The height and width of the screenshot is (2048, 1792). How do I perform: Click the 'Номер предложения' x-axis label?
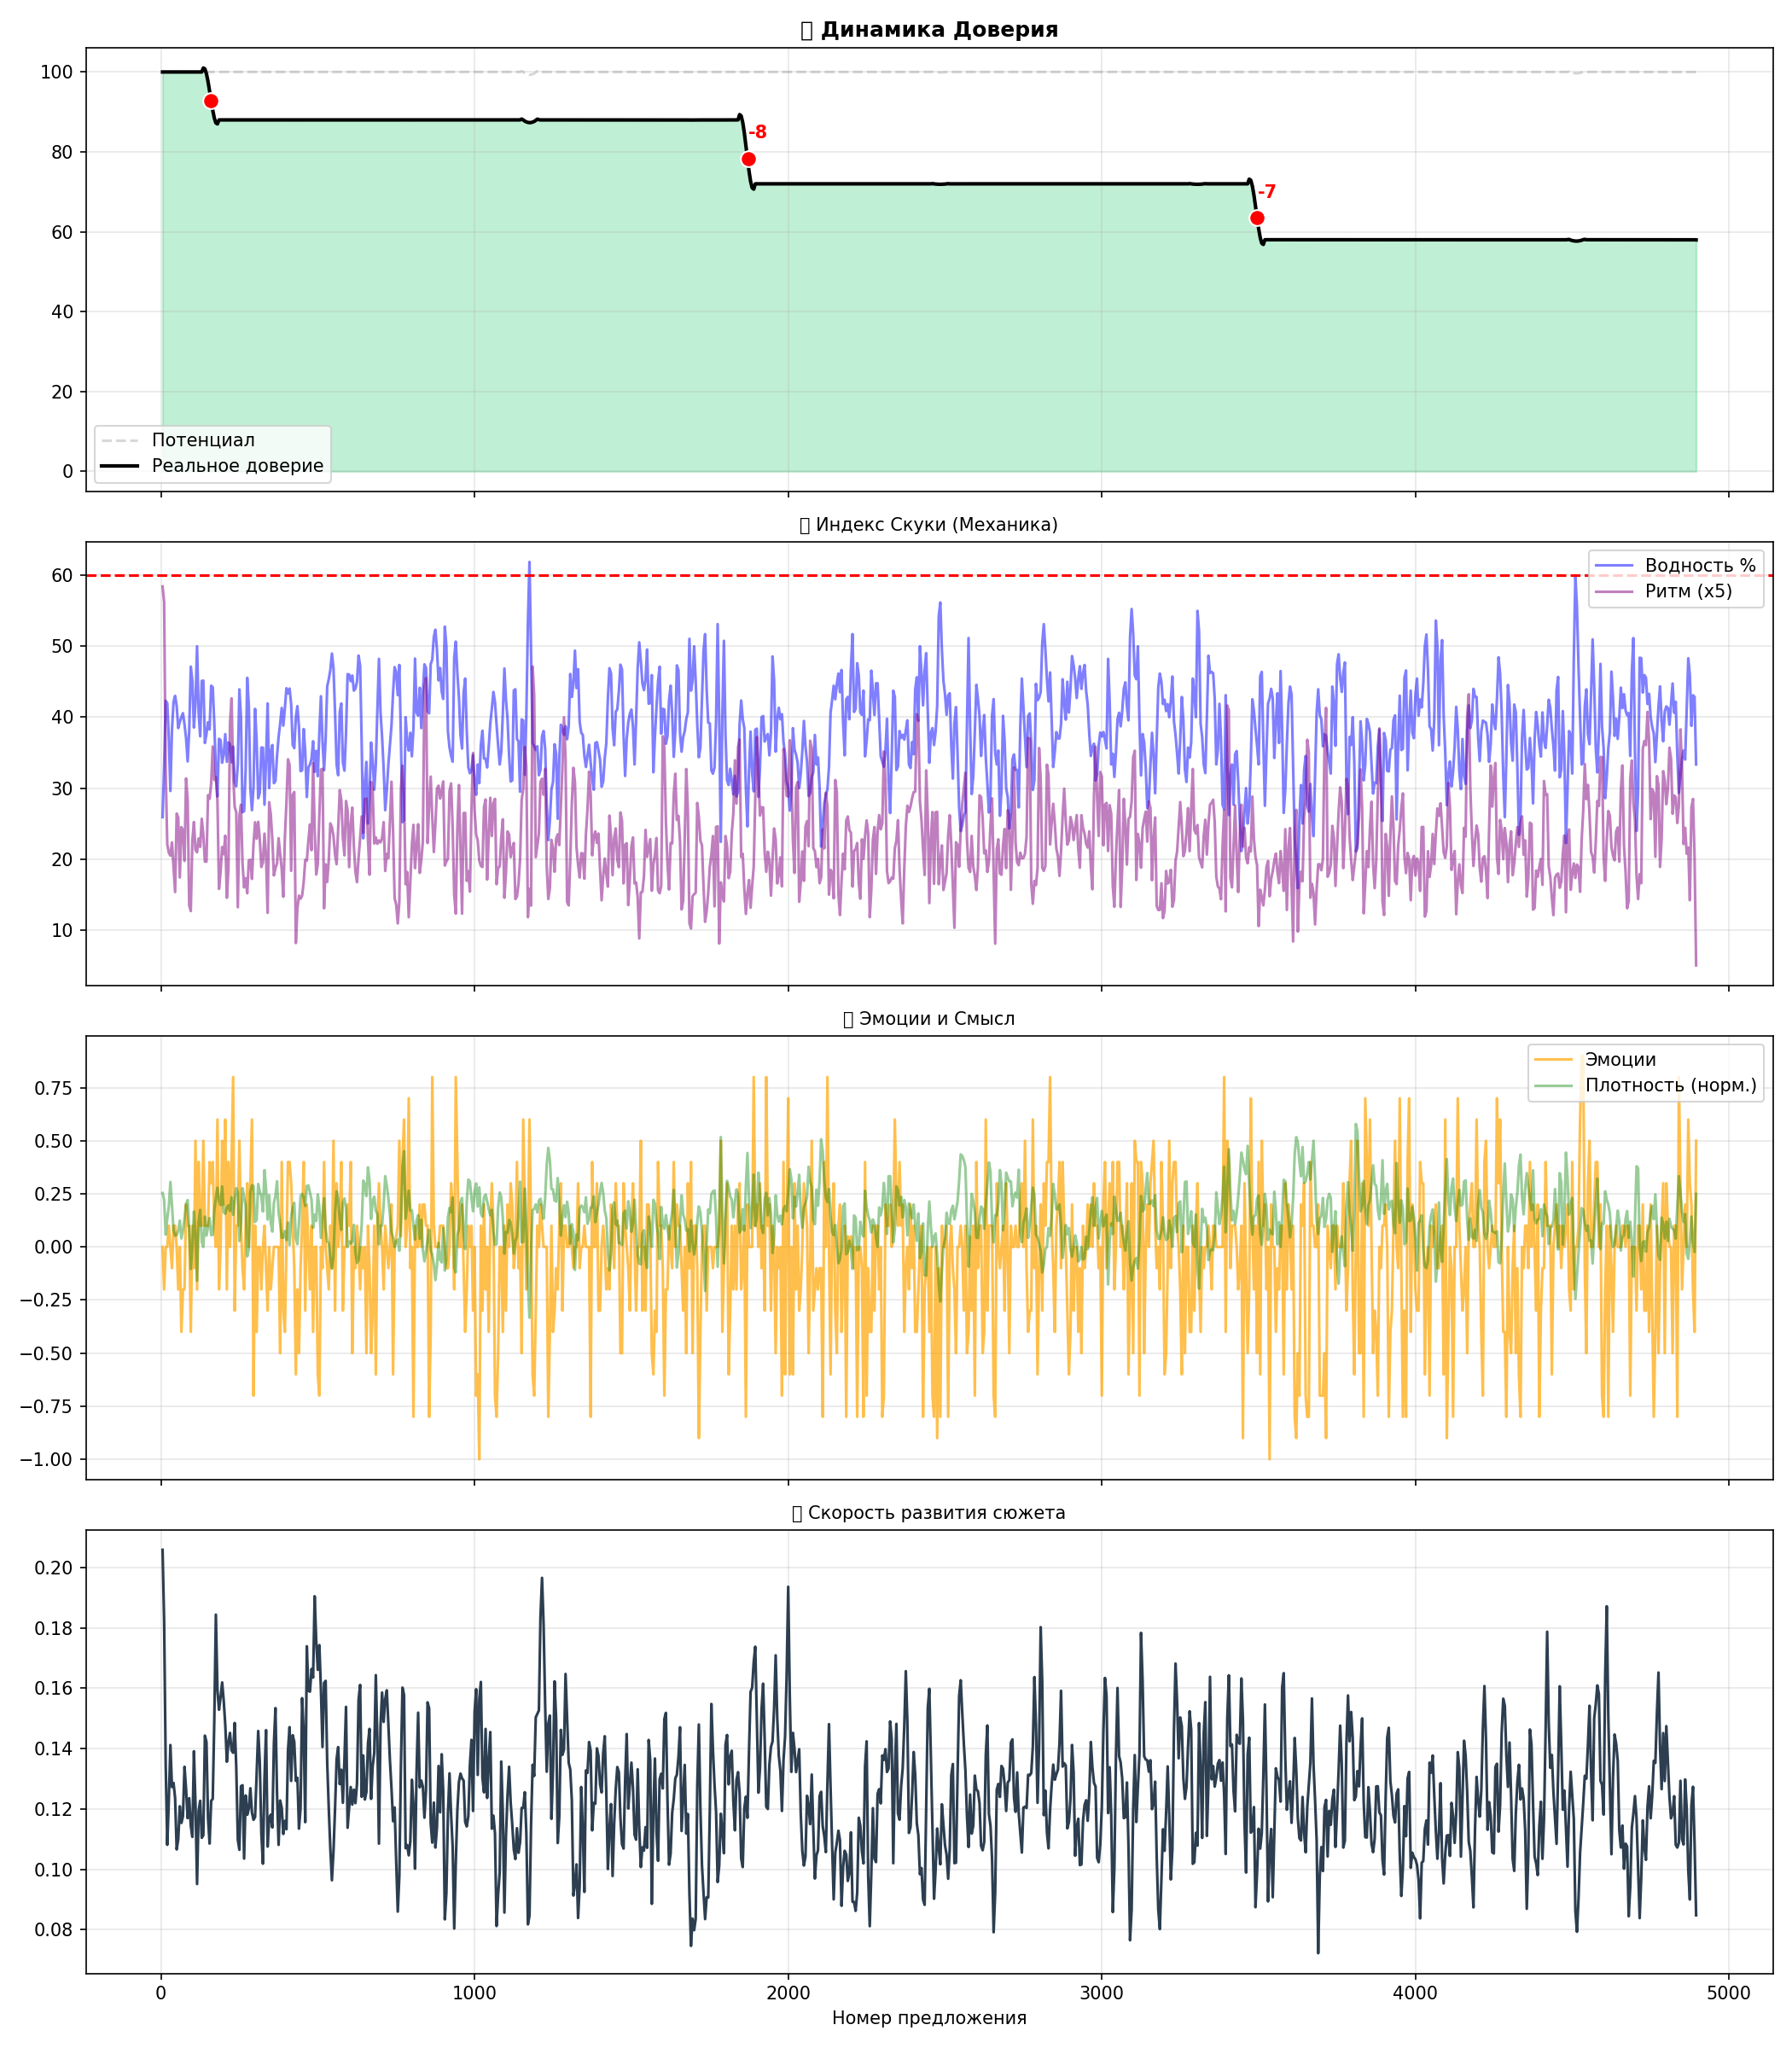(x=929, y=2018)
